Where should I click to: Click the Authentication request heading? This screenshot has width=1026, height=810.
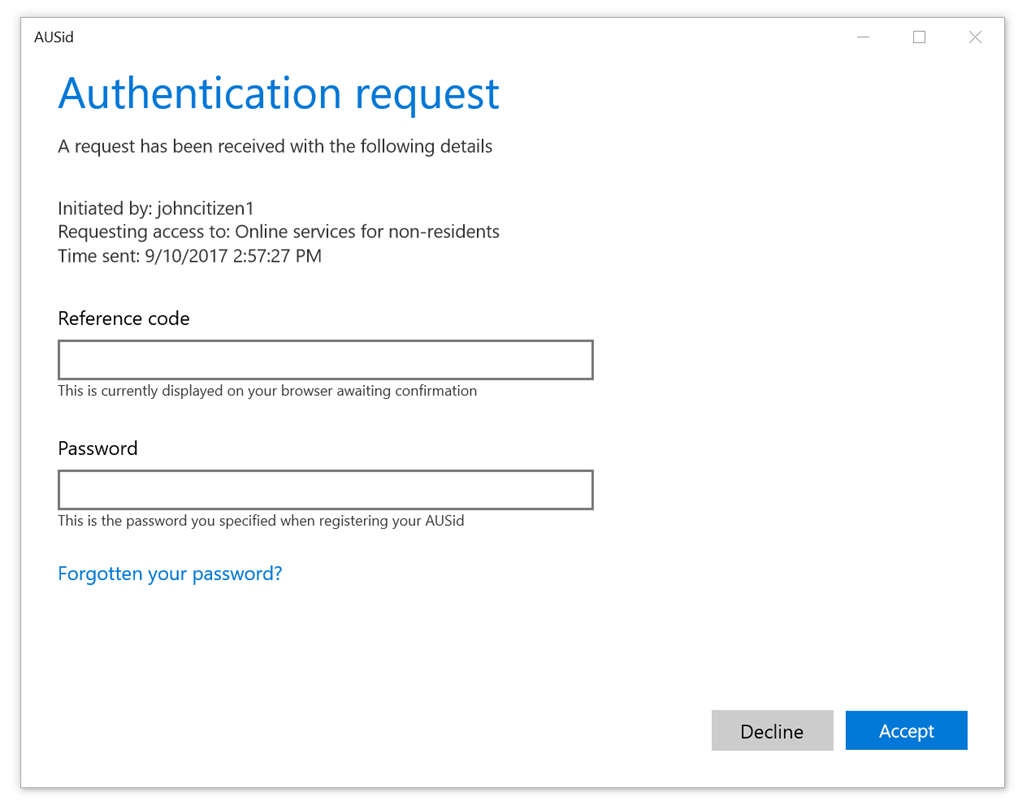pyautogui.click(x=278, y=94)
